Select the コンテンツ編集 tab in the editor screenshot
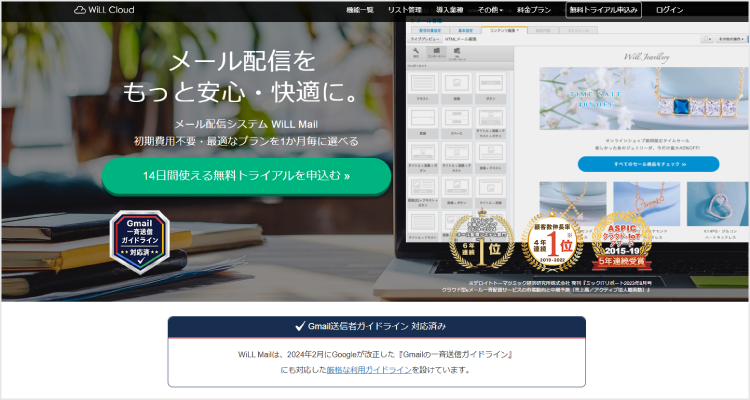This screenshot has width=750, height=400. [504, 30]
